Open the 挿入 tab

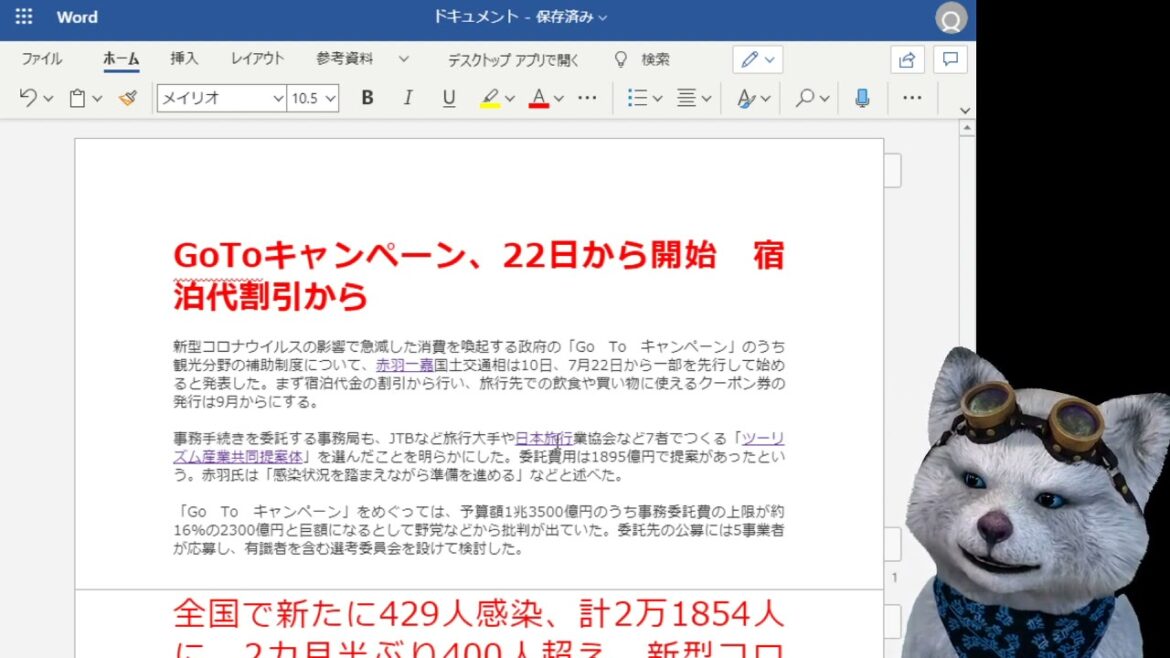184,59
